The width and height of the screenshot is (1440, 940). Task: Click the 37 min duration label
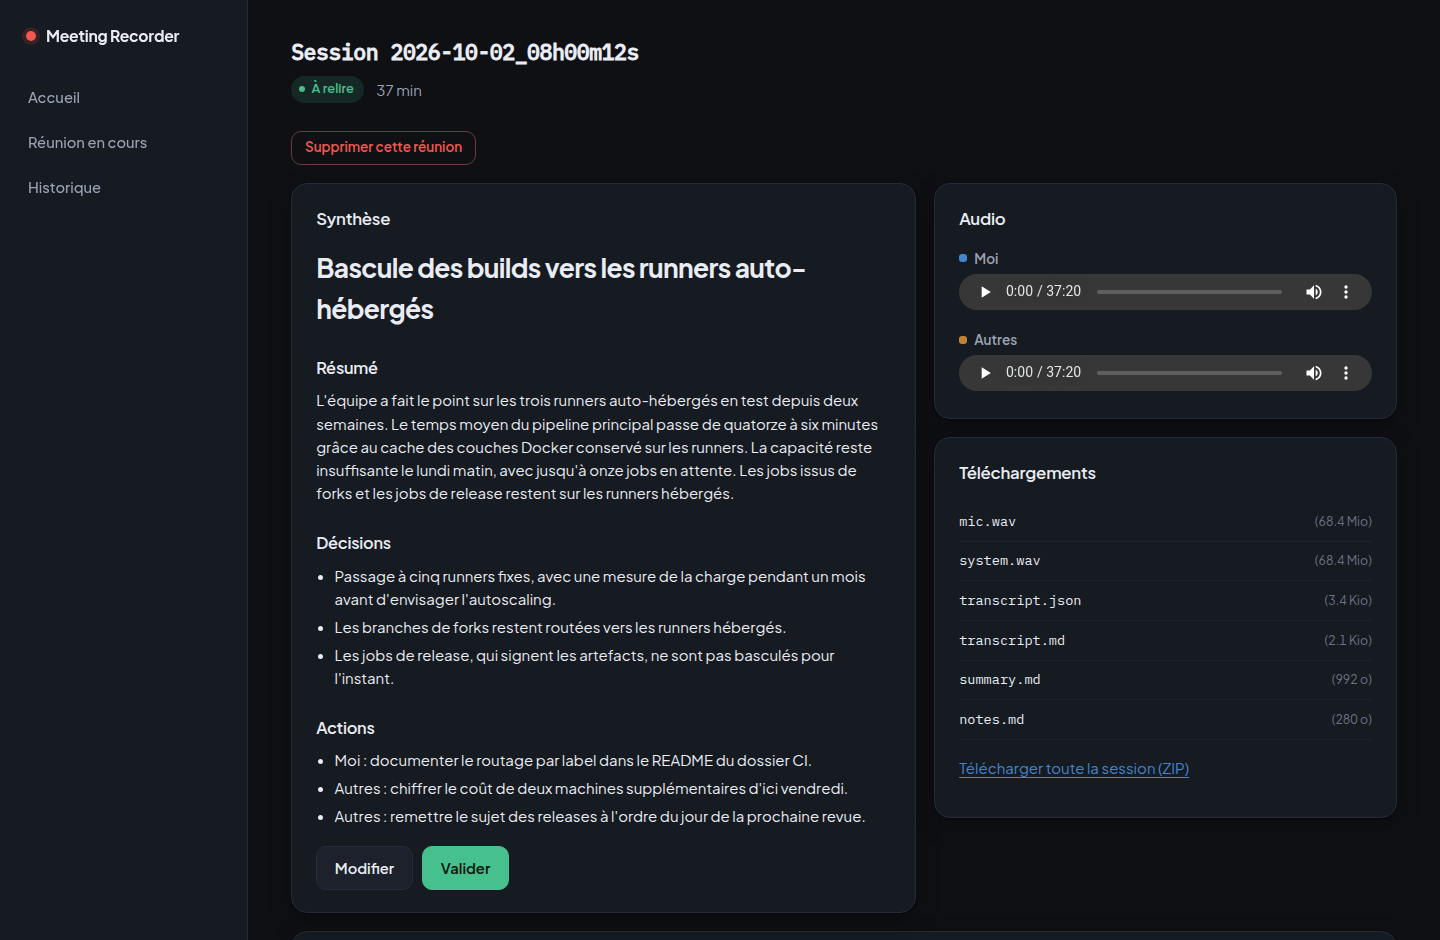coord(399,90)
